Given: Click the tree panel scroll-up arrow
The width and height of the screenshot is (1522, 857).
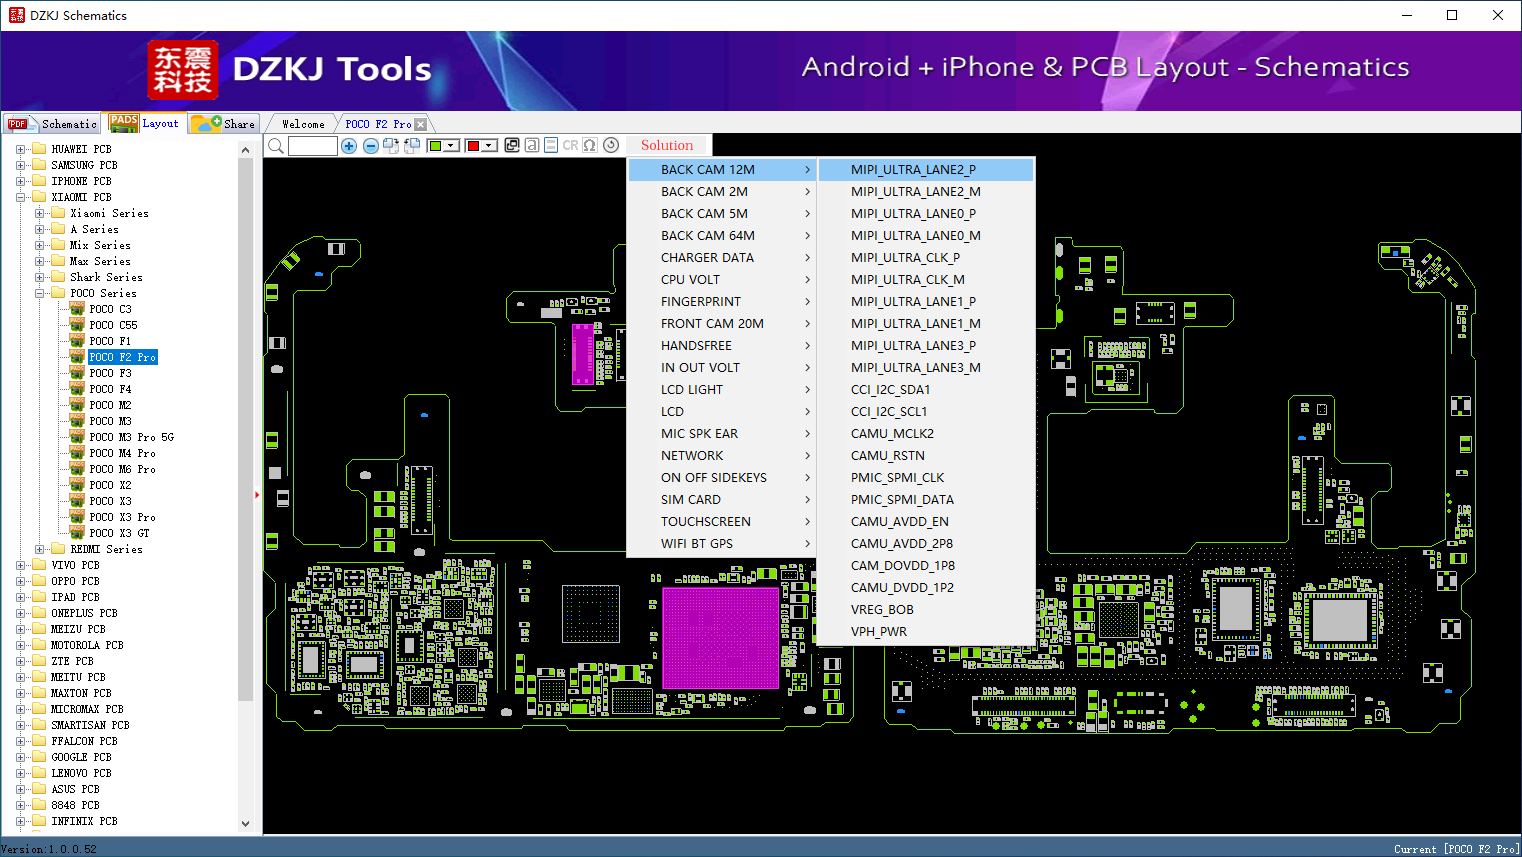Looking at the screenshot, I should click(246, 150).
